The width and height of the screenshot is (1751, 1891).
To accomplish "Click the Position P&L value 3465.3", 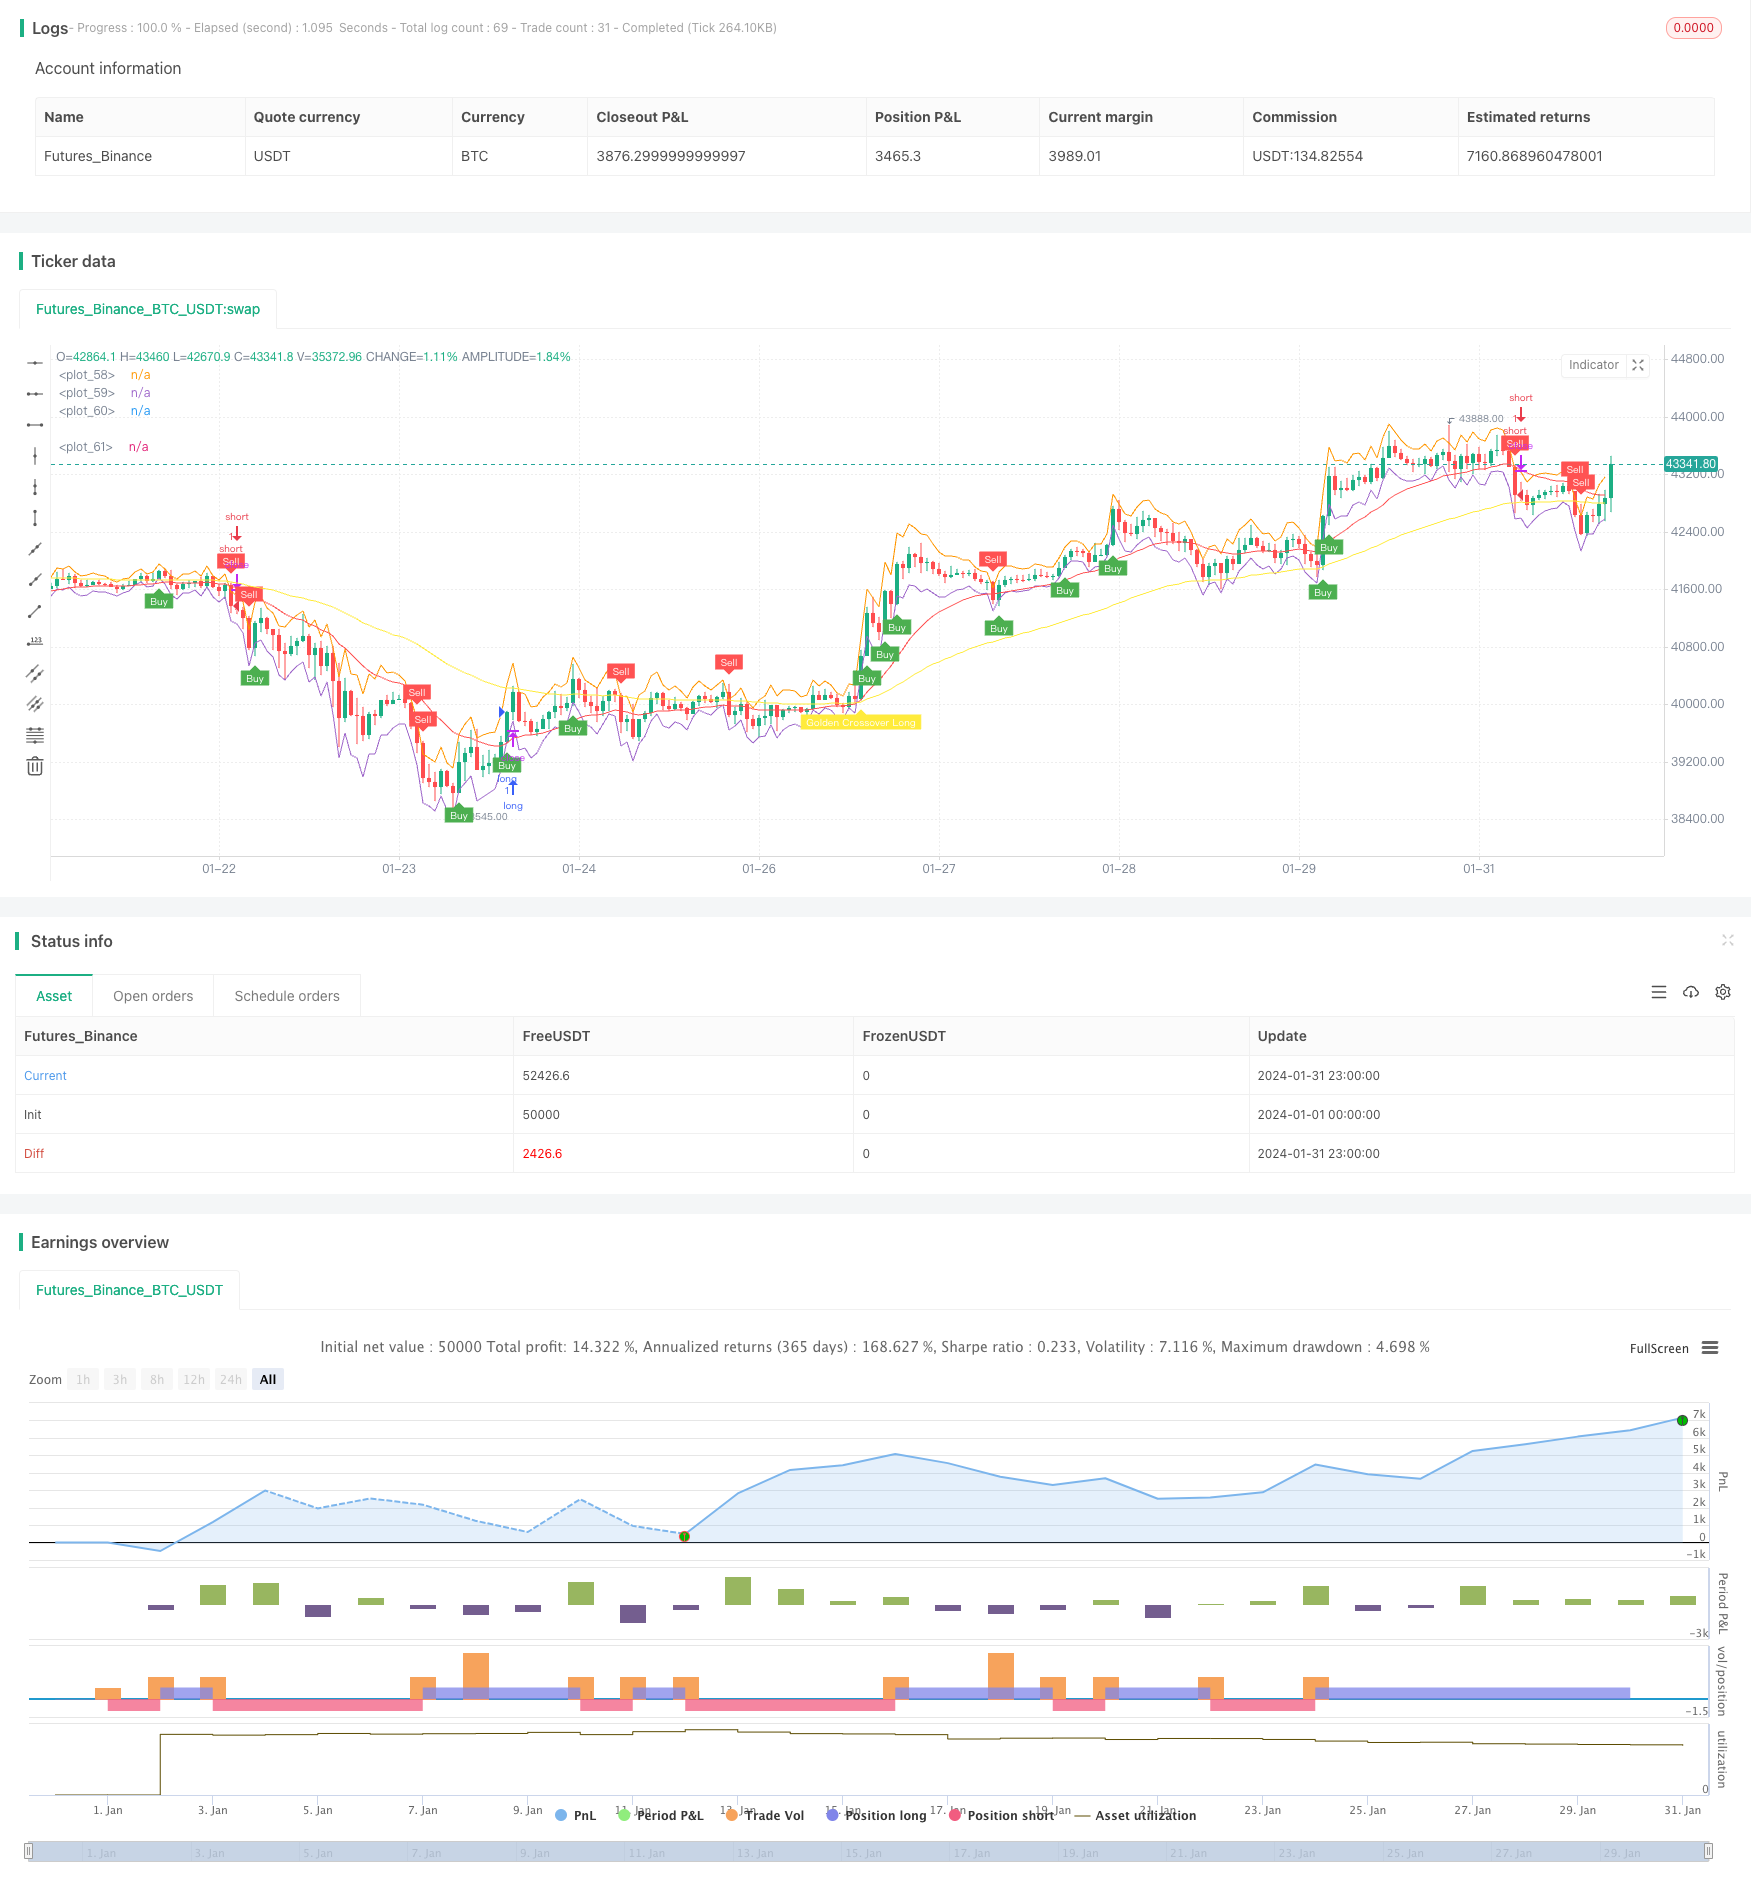I will [x=898, y=156].
